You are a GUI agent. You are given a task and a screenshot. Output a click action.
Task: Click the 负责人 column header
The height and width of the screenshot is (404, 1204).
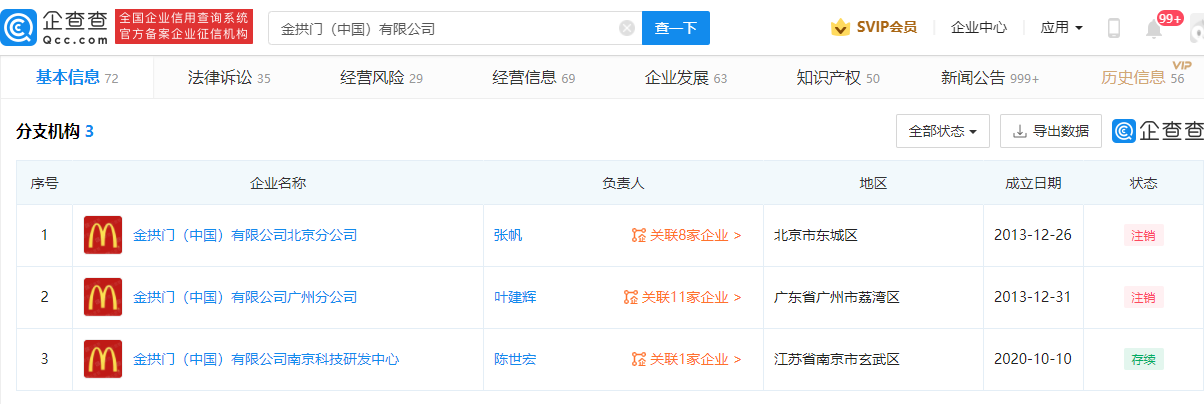point(623,183)
